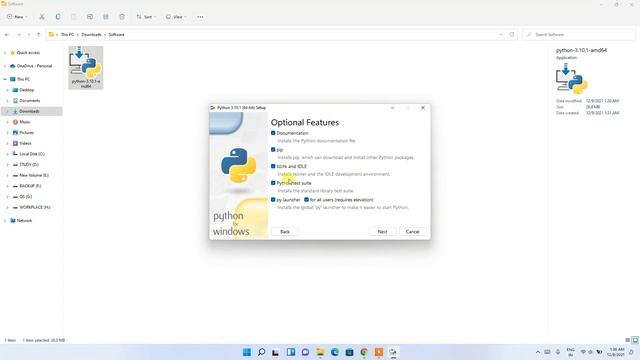Show hidden system tray icons

coord(538,352)
